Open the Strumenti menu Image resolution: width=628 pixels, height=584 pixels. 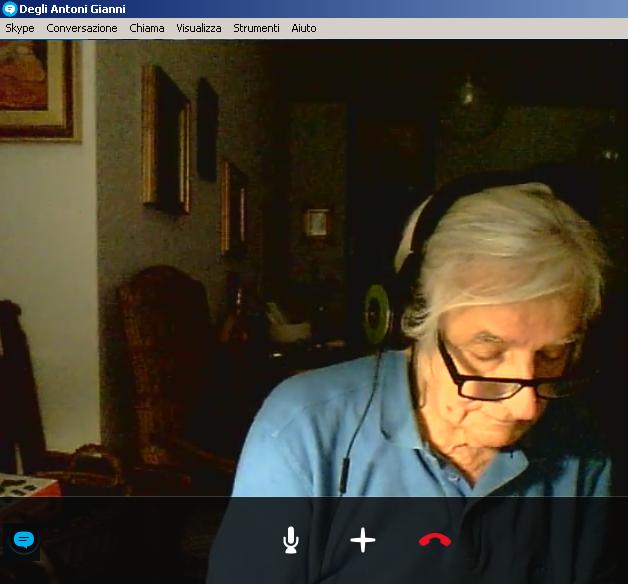[x=256, y=28]
